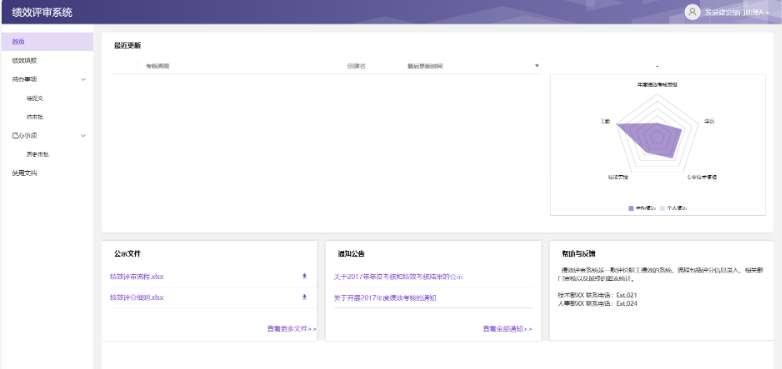This screenshot has height=369, width=782.
Task: Open the sub-item under 已办事项
Action: [x=37, y=155]
